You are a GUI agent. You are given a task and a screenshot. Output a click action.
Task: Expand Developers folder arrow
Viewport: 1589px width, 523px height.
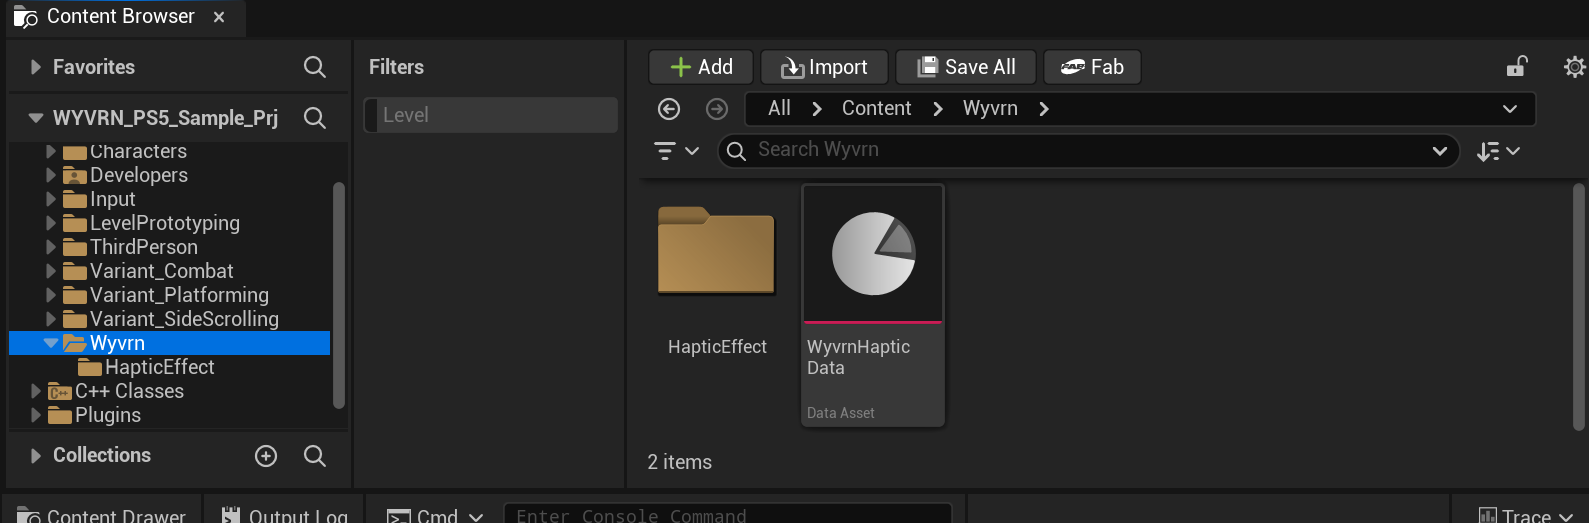51,175
